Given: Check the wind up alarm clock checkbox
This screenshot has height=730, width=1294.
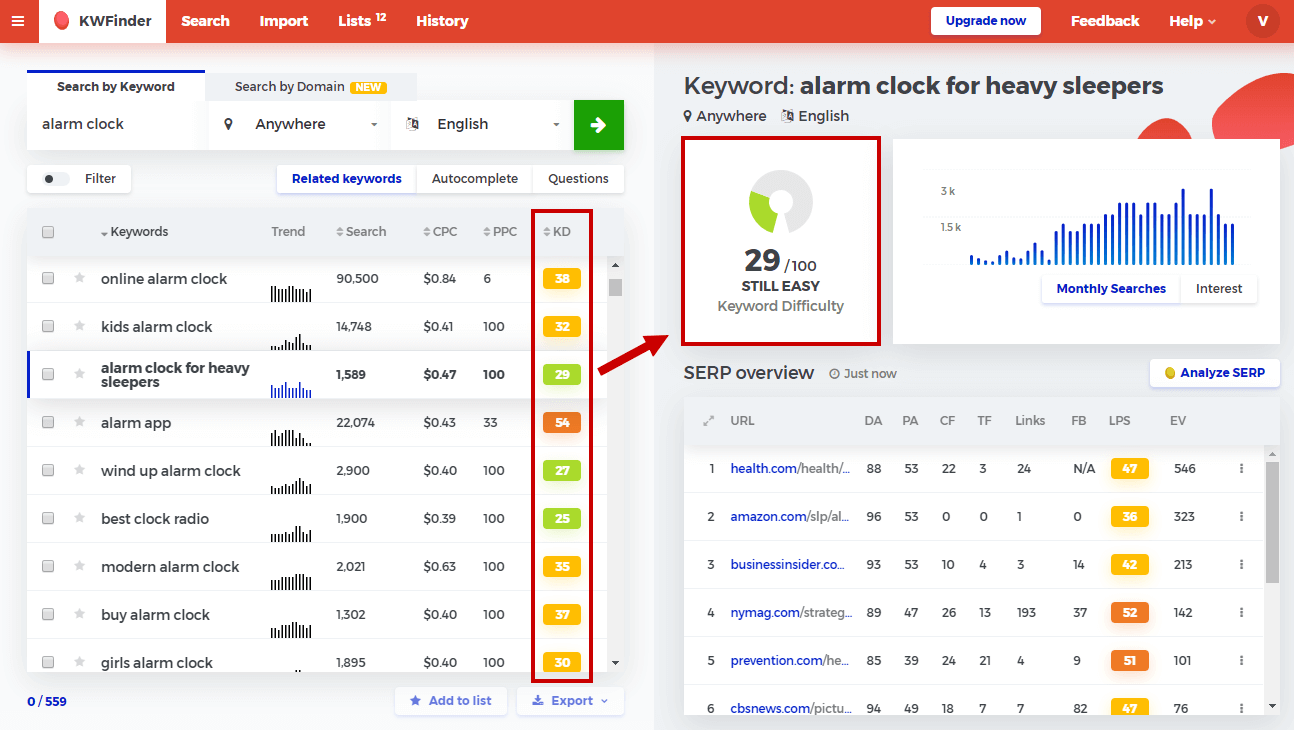Looking at the screenshot, I should tap(48, 470).
